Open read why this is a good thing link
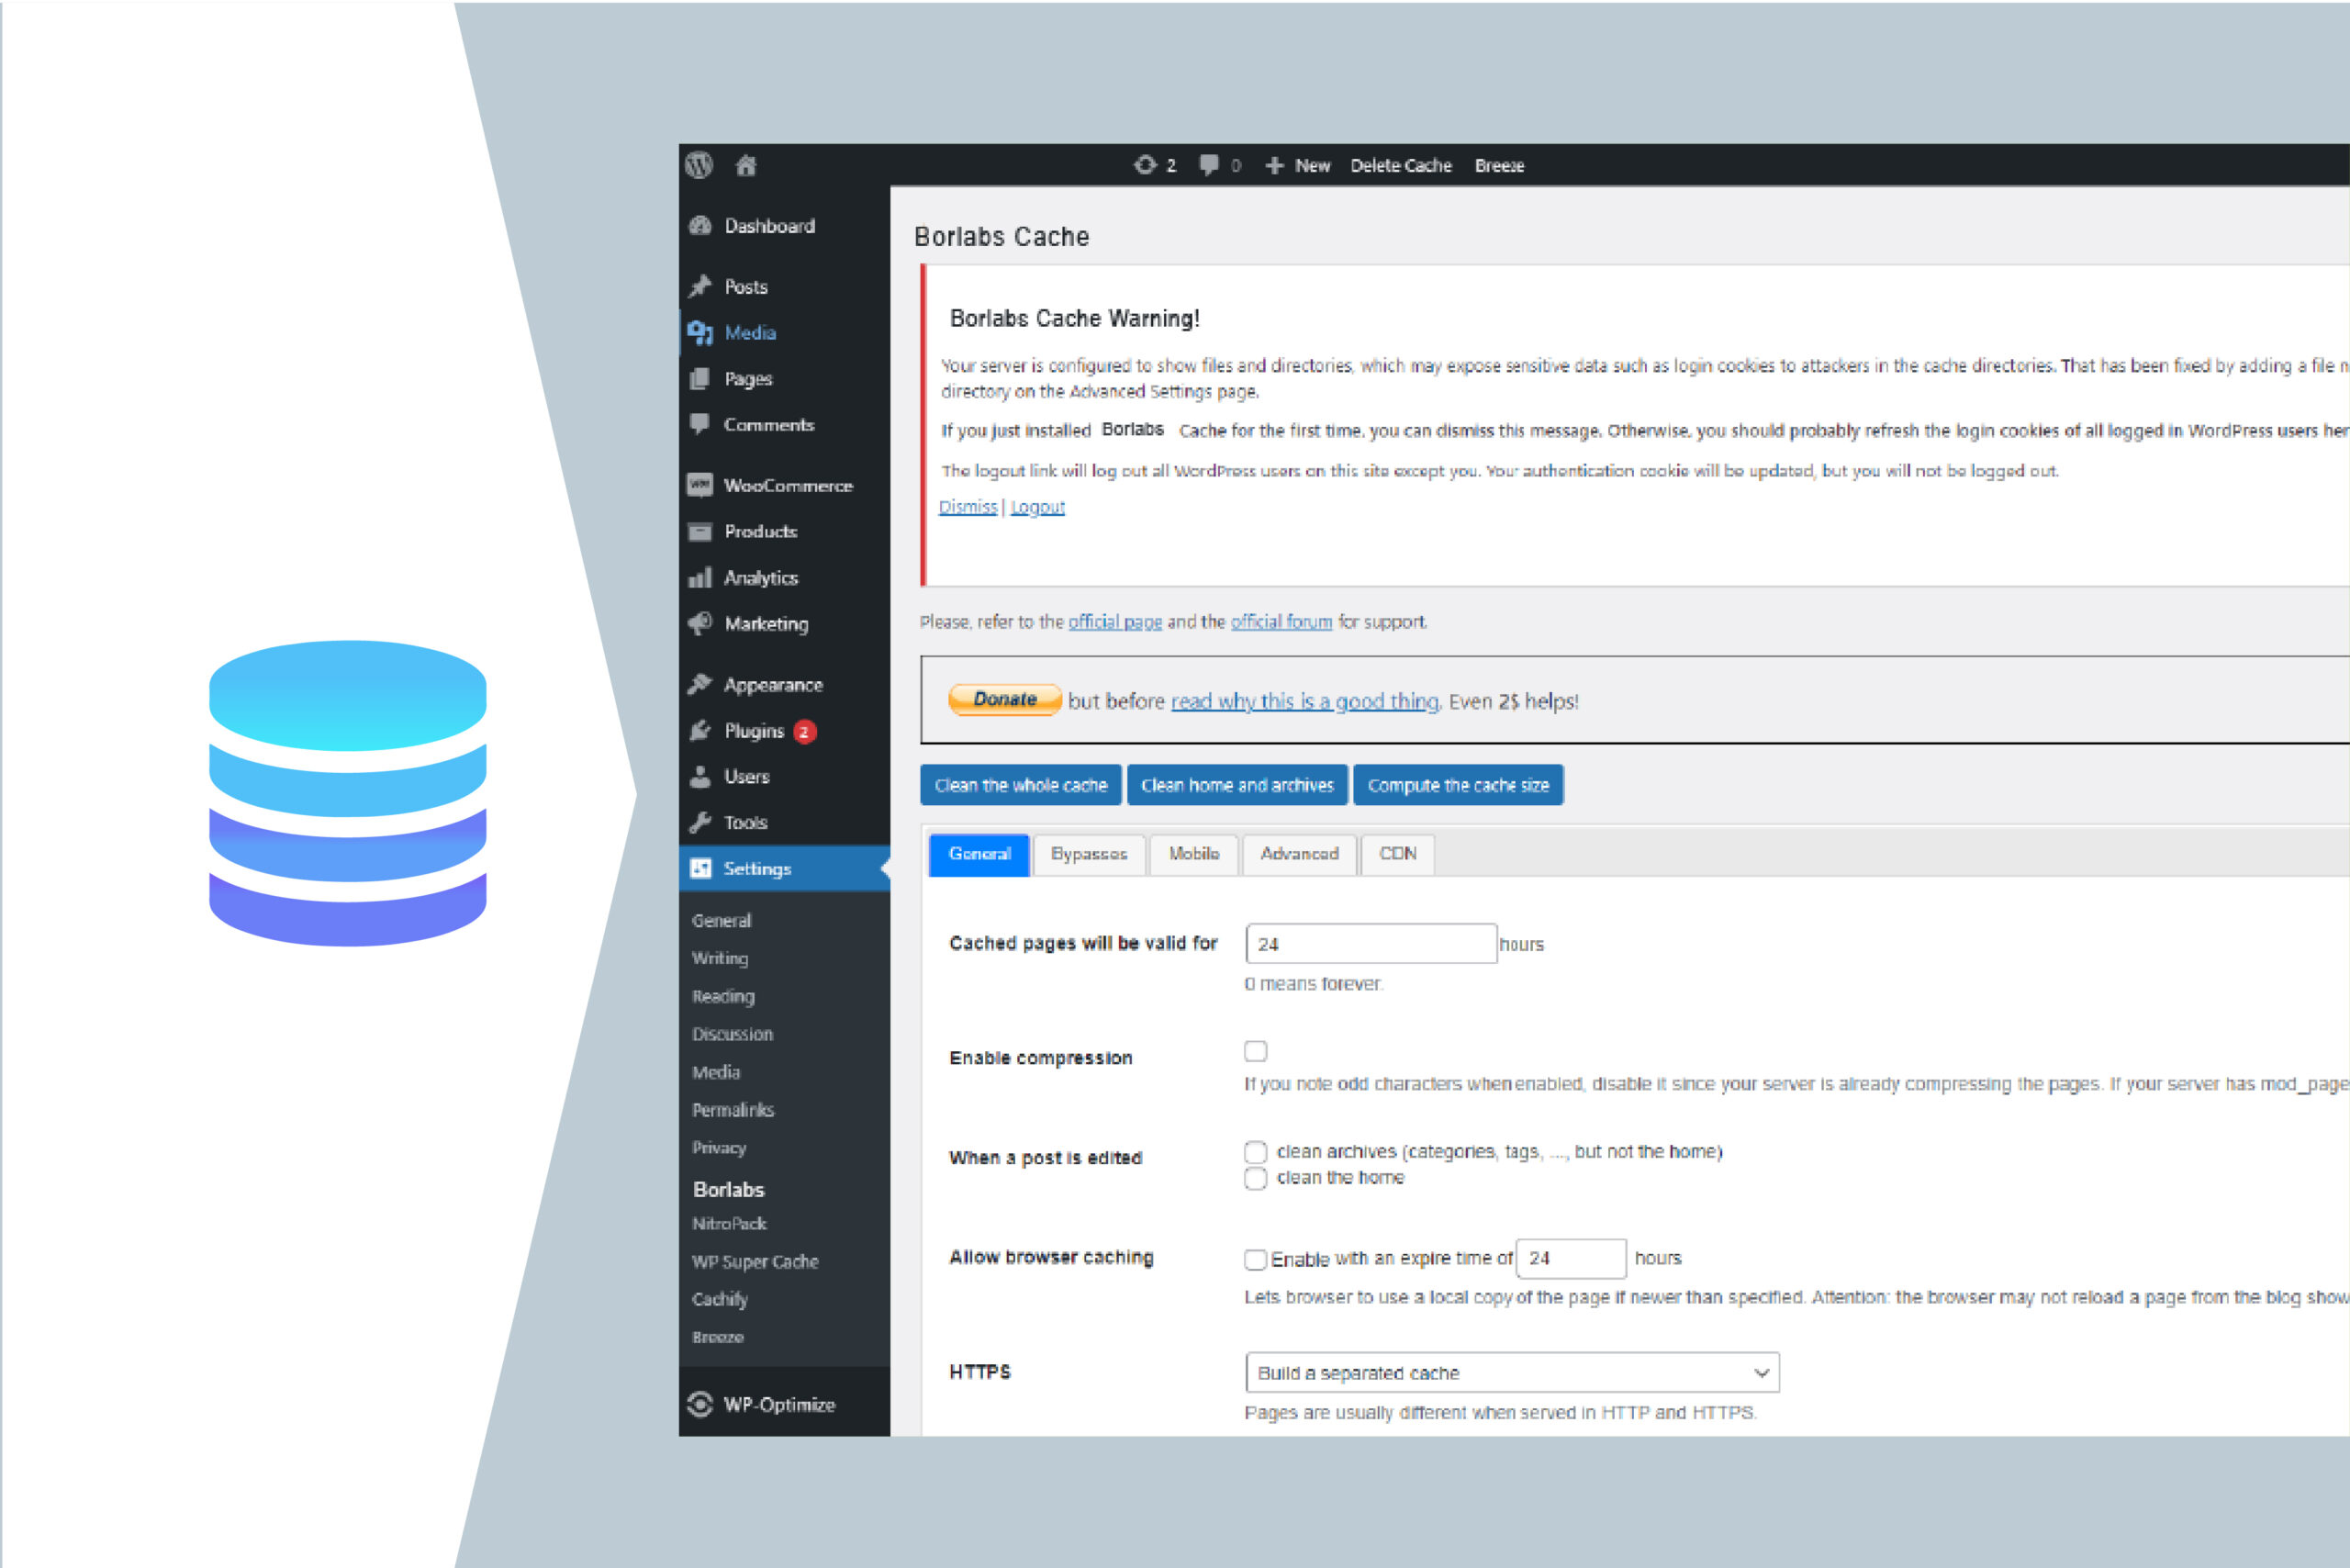Screen dimensions: 2350x1568 pyautogui.click(x=1305, y=702)
